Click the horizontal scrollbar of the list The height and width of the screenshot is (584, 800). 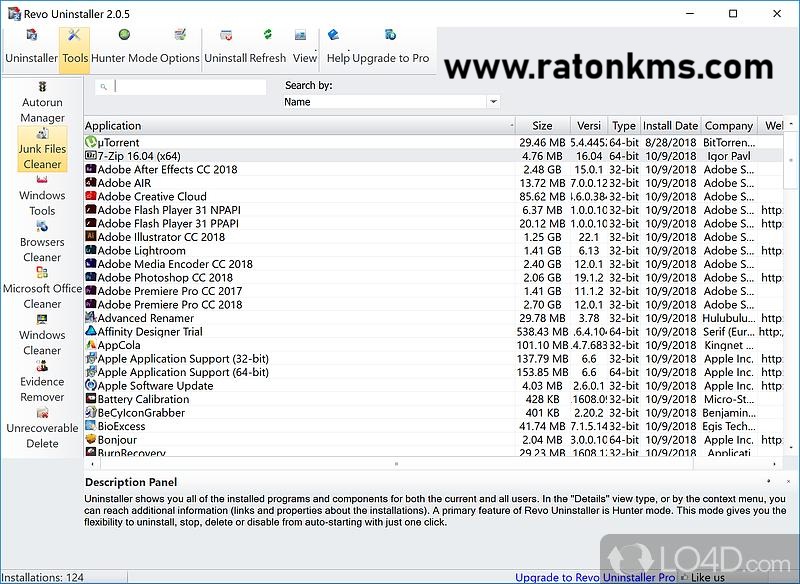(x=396, y=464)
